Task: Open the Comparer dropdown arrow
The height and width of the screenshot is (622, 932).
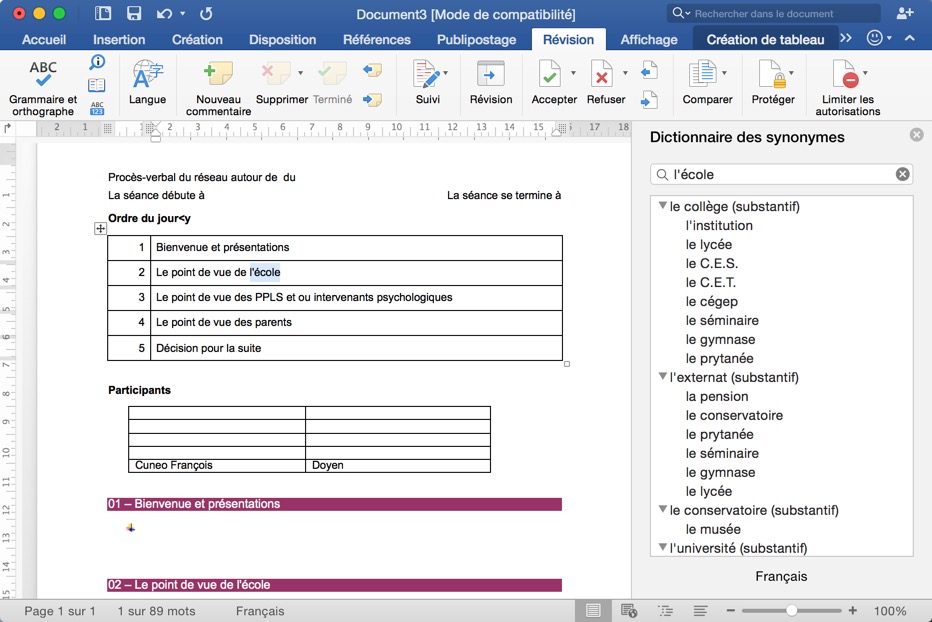Action: pyautogui.click(x=724, y=73)
